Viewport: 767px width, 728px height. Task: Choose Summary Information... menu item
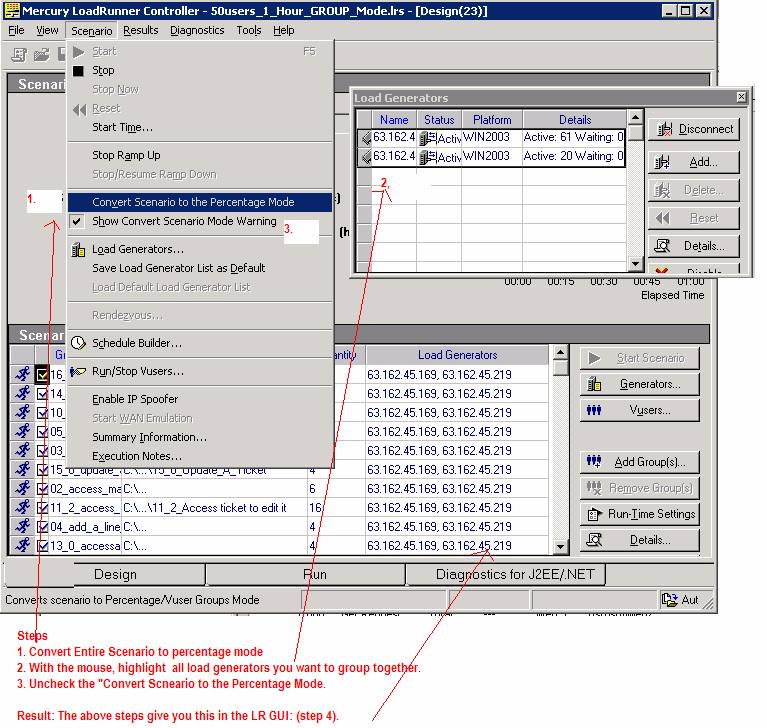point(200,437)
